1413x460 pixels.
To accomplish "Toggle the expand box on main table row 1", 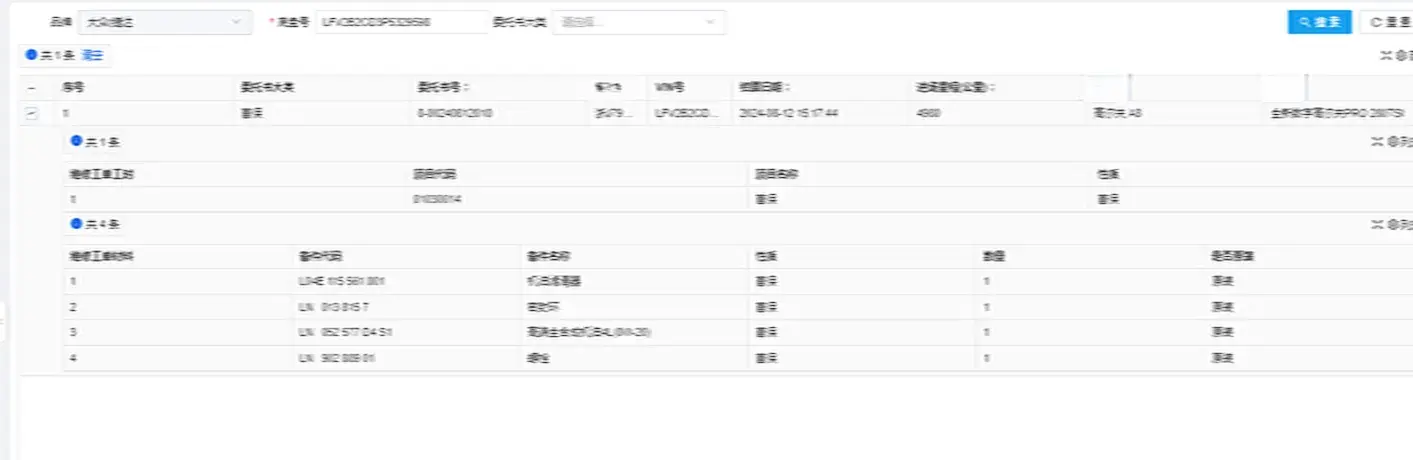I will tap(31, 113).
